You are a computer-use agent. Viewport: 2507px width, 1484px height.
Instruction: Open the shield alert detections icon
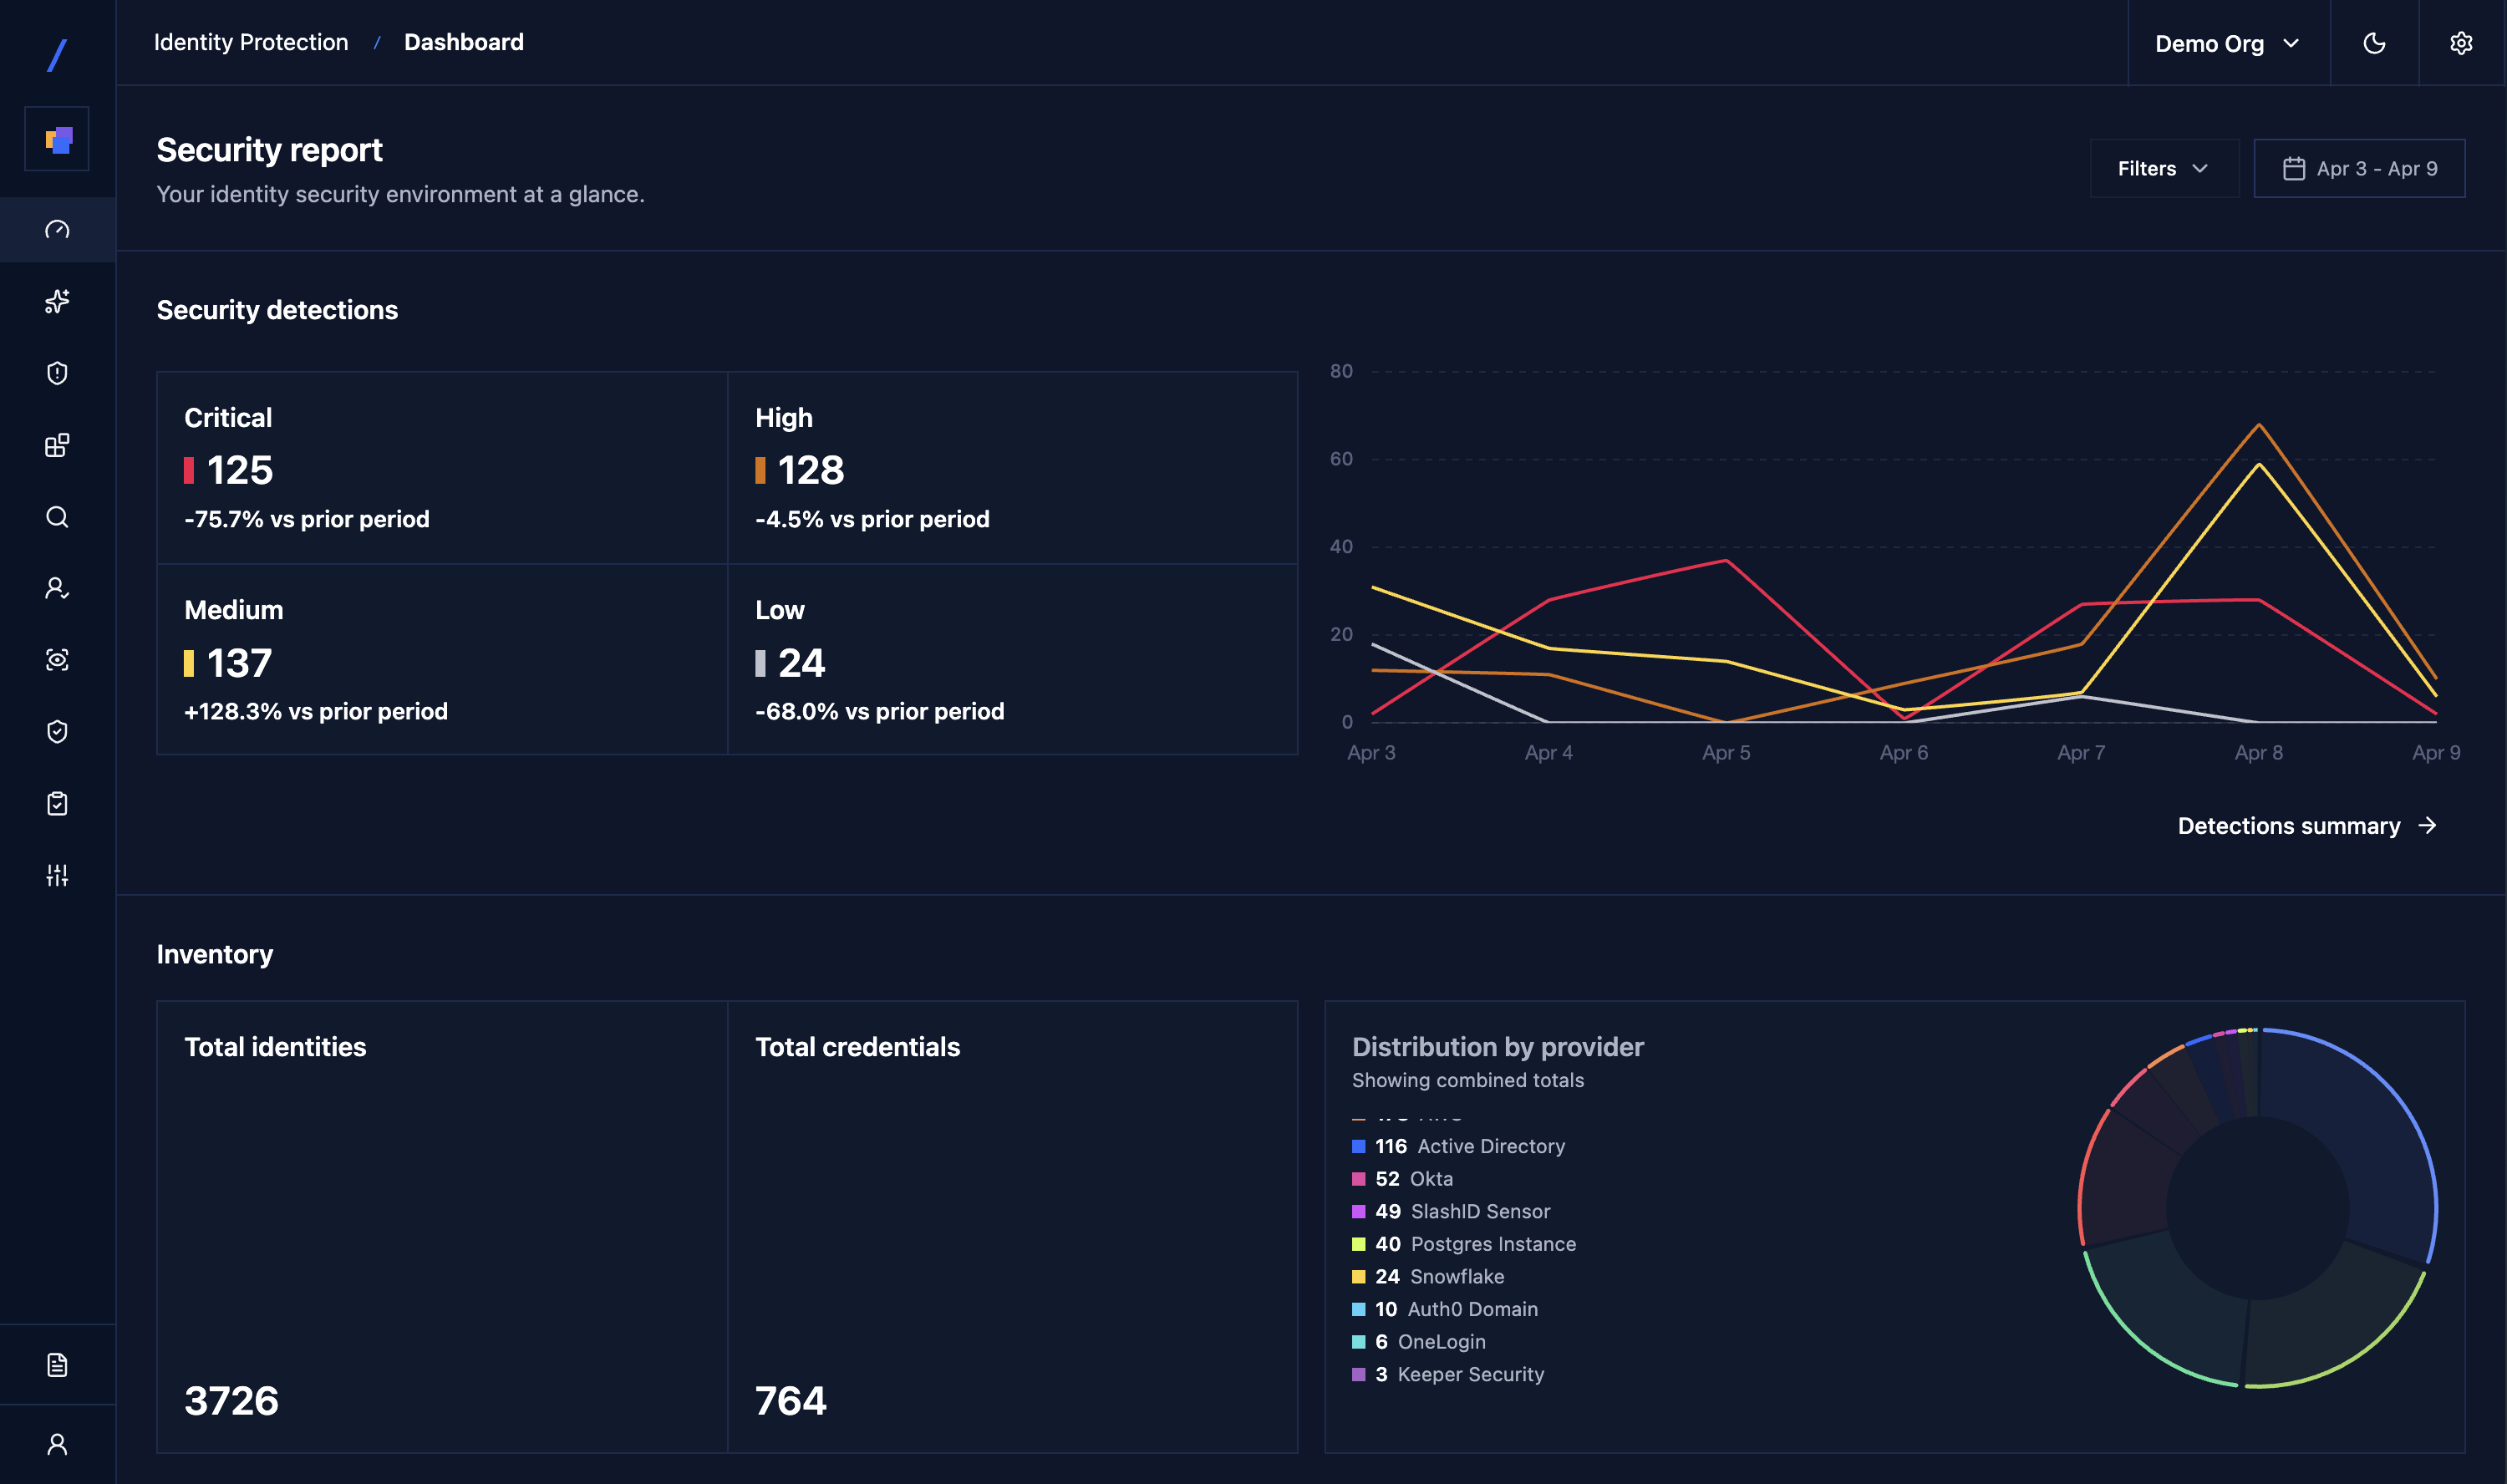[57, 373]
